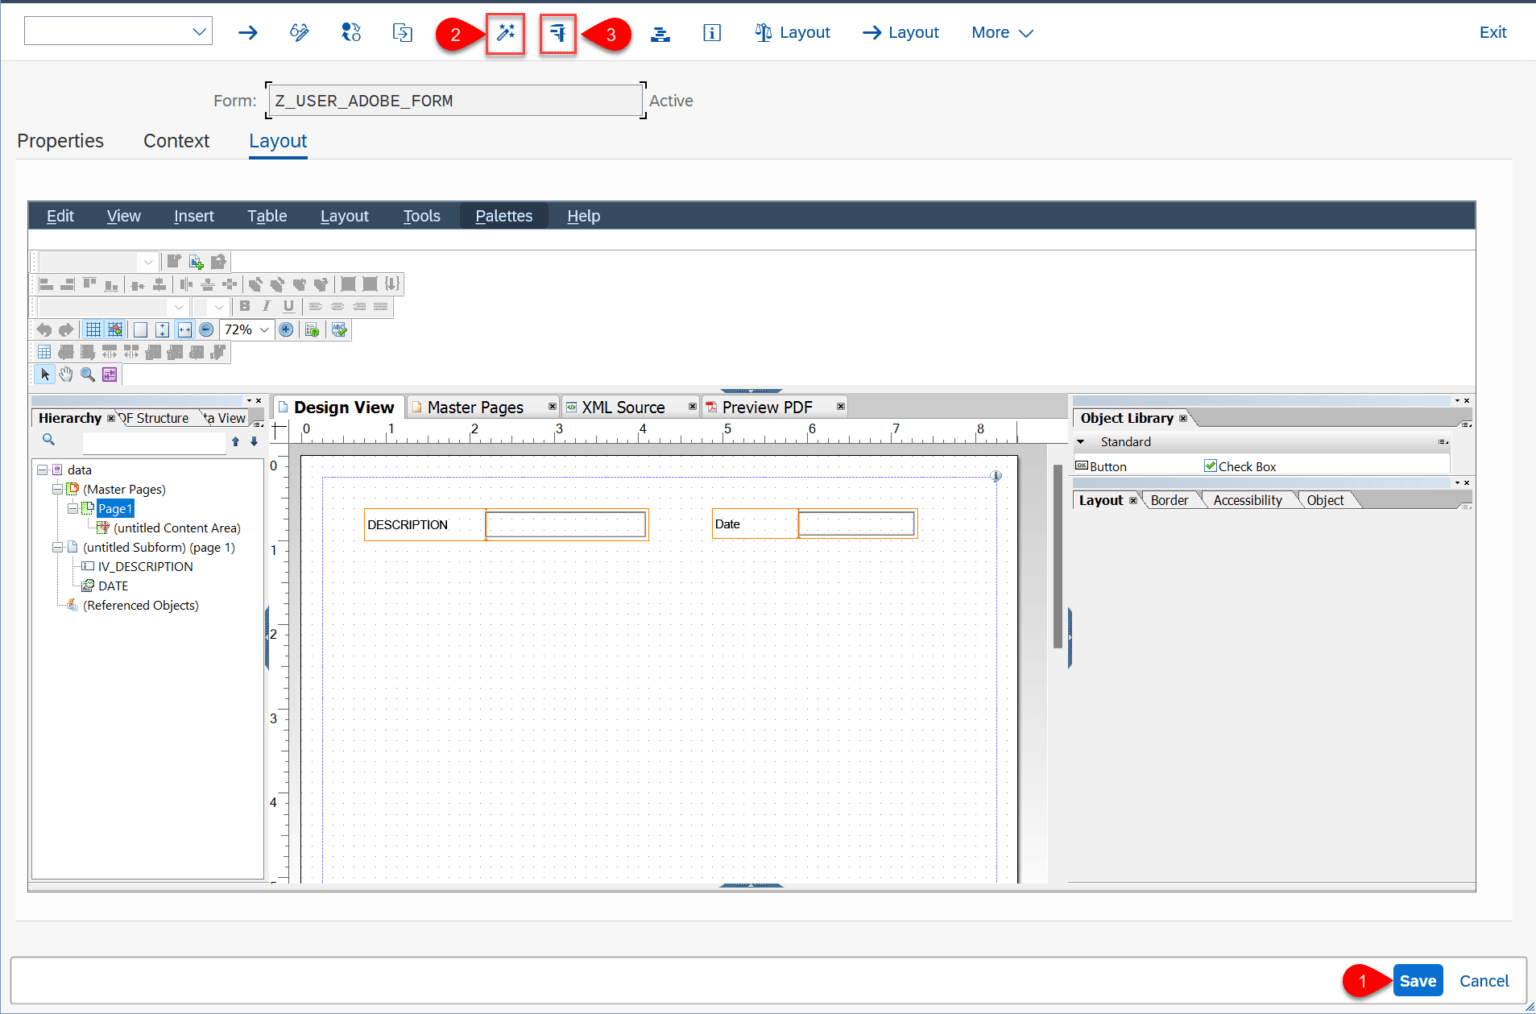
Task: Select the magnifier zoom tool
Action: coord(87,374)
